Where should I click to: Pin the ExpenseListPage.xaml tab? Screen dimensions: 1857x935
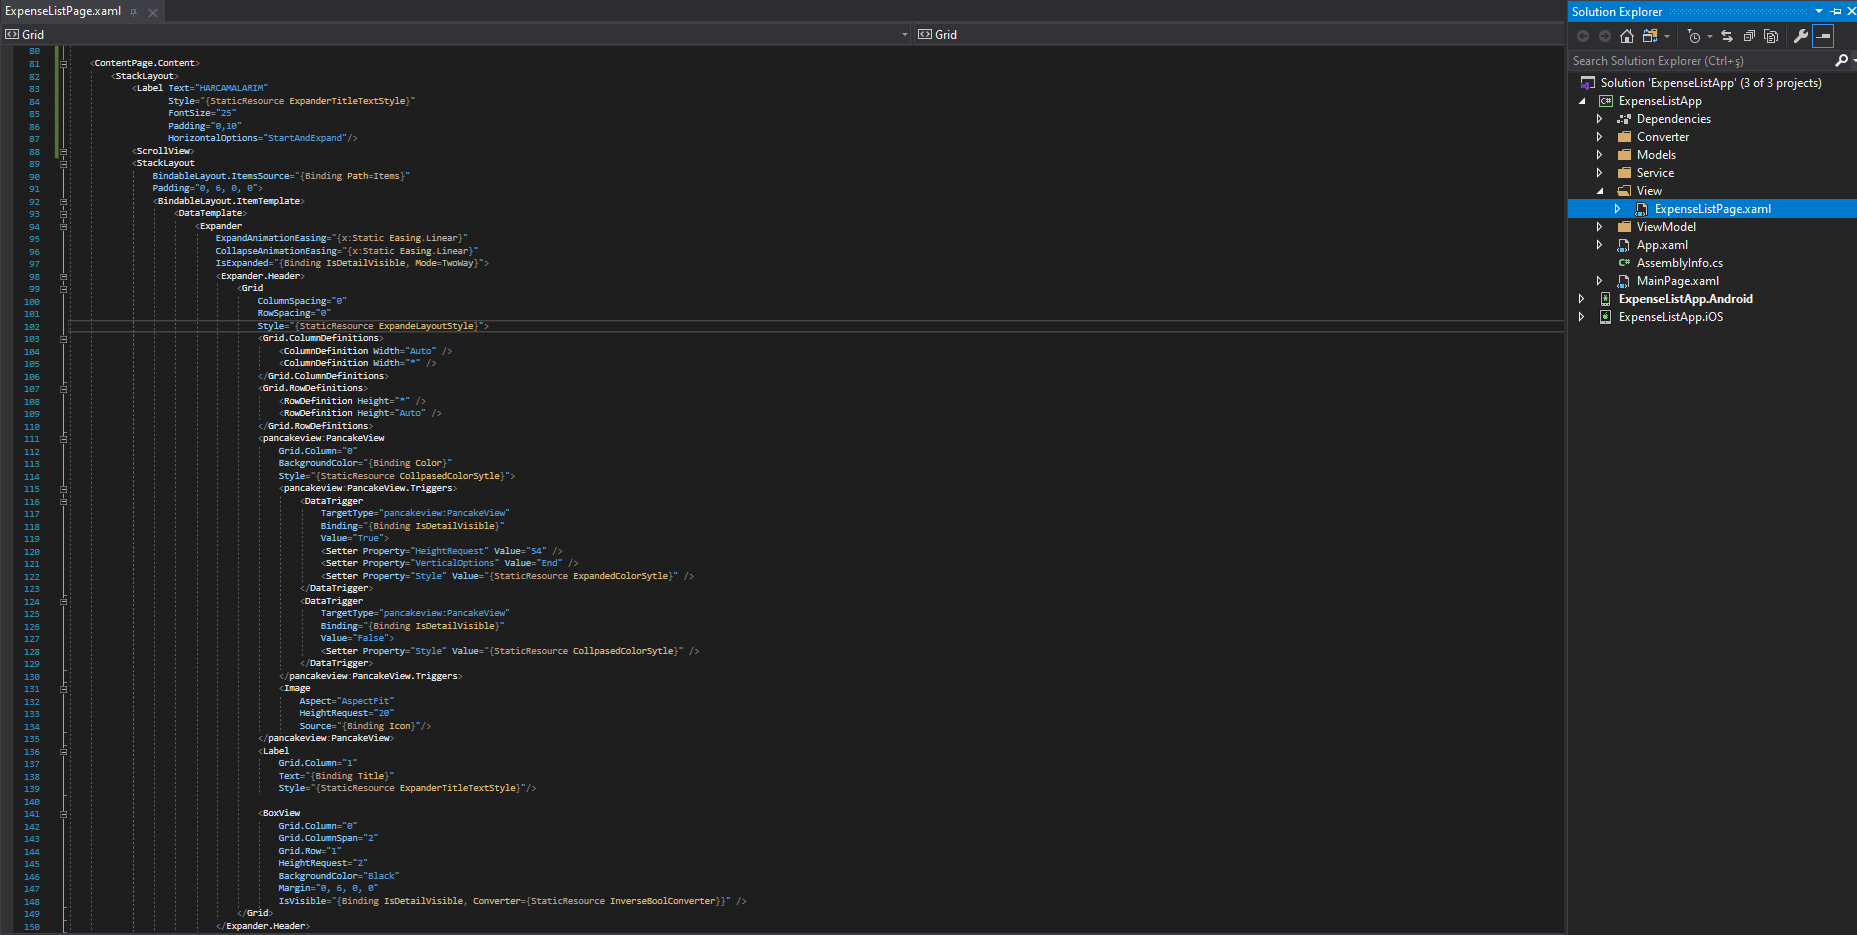point(134,12)
